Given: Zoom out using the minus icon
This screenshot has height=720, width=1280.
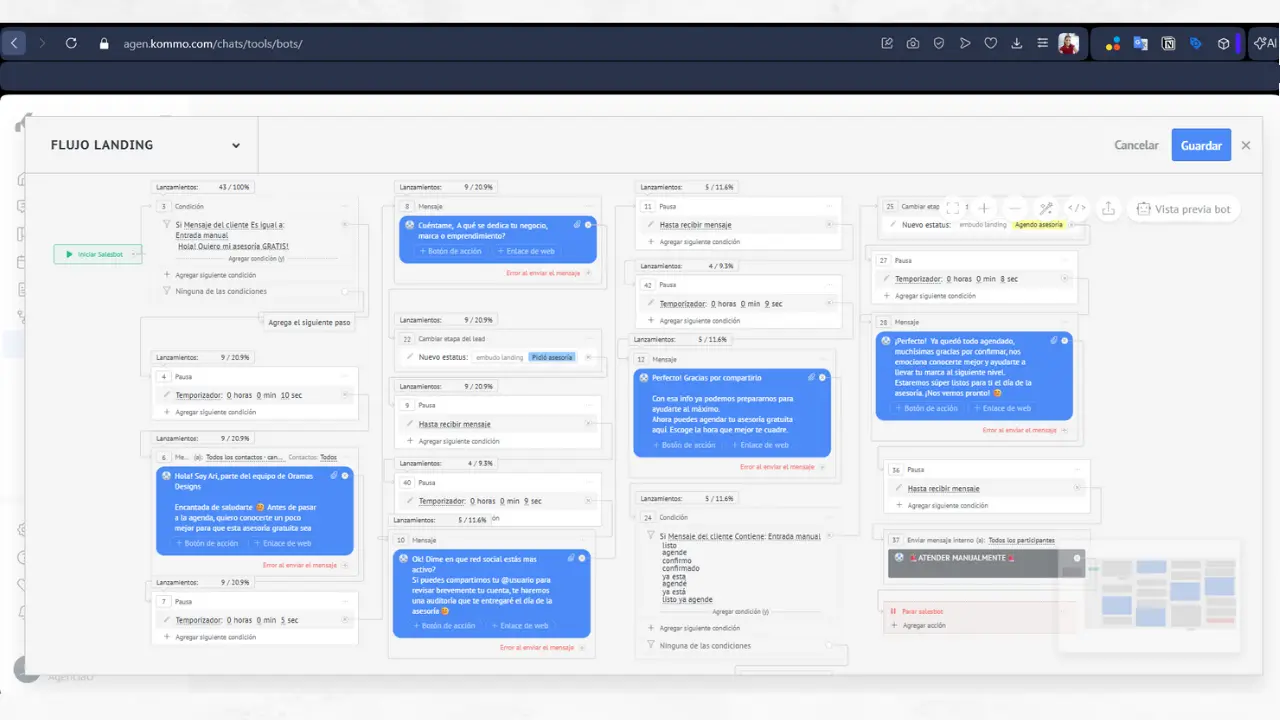Looking at the screenshot, I should point(1013,208).
